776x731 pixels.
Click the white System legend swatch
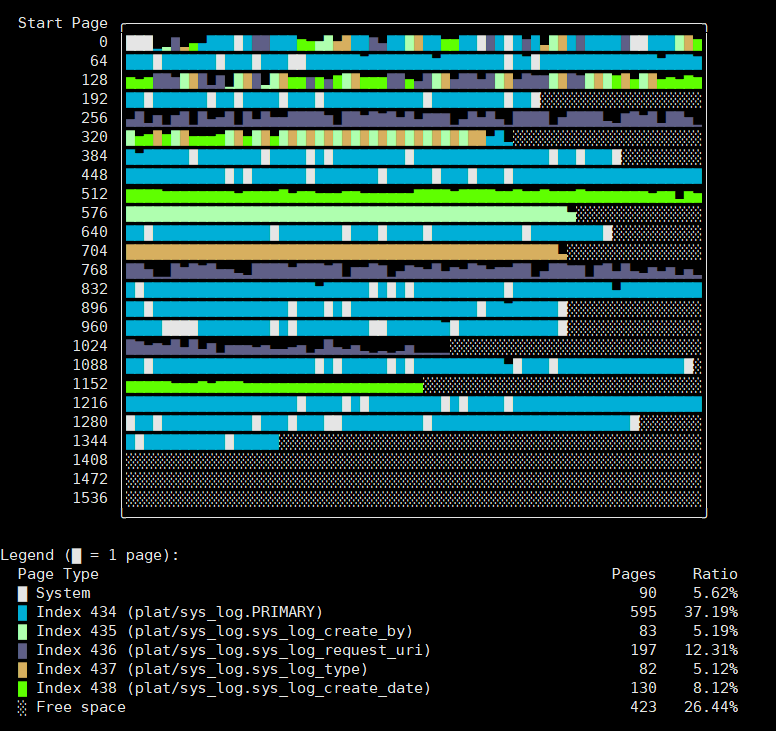click(x=22, y=593)
